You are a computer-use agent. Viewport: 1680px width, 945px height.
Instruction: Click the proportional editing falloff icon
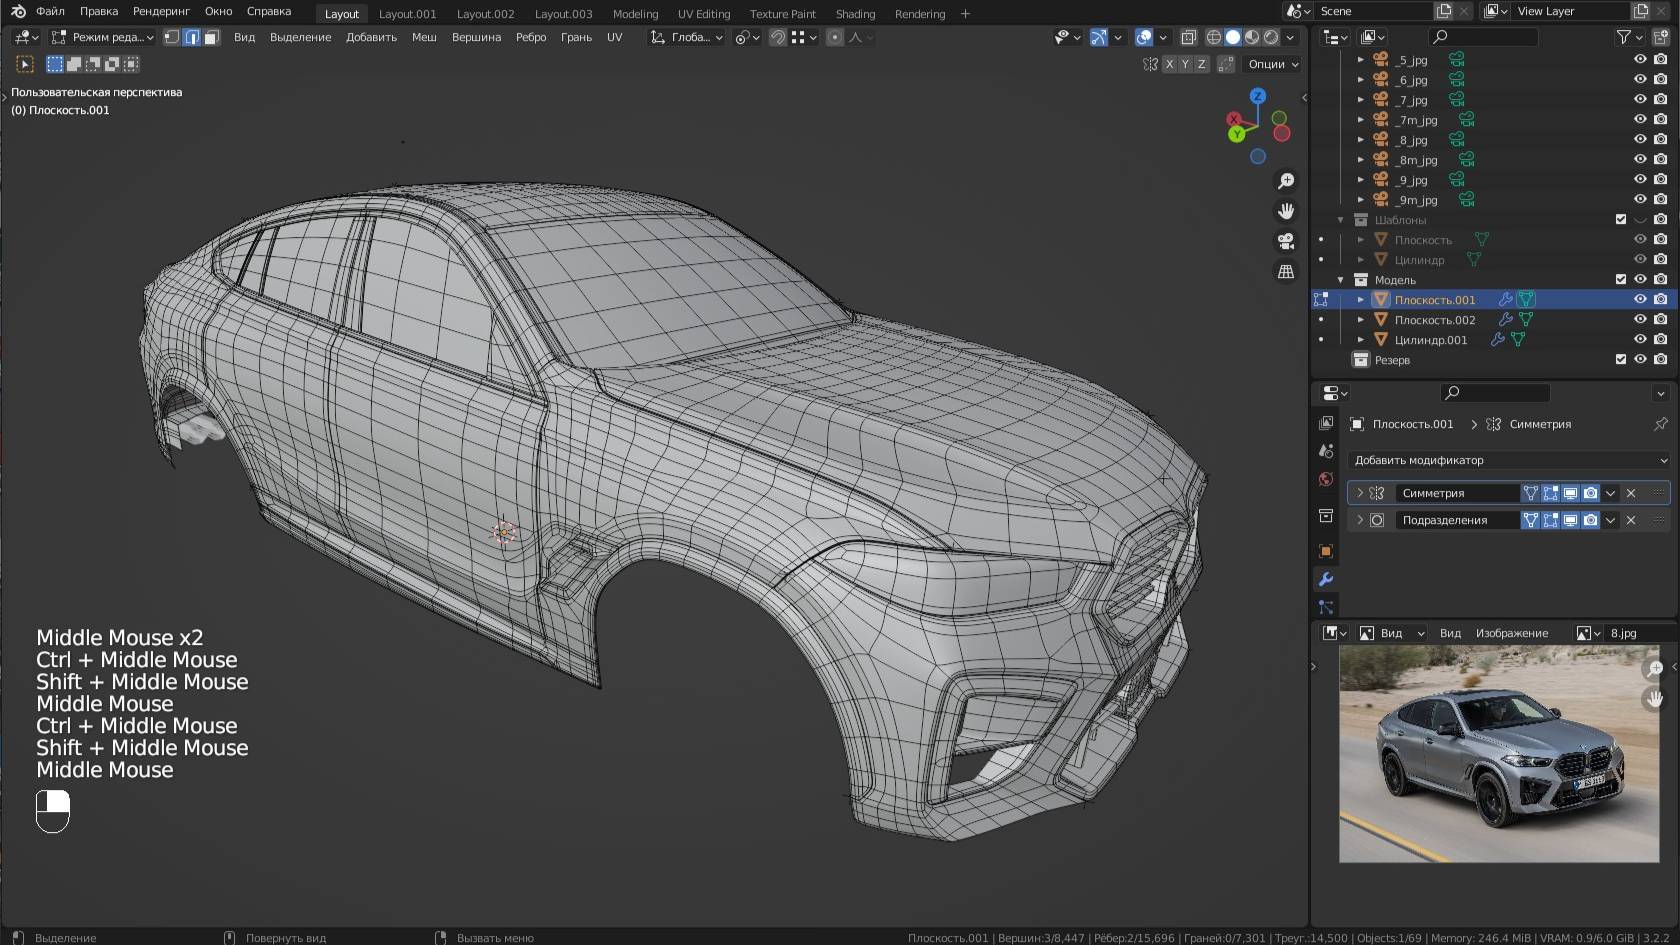coord(855,38)
